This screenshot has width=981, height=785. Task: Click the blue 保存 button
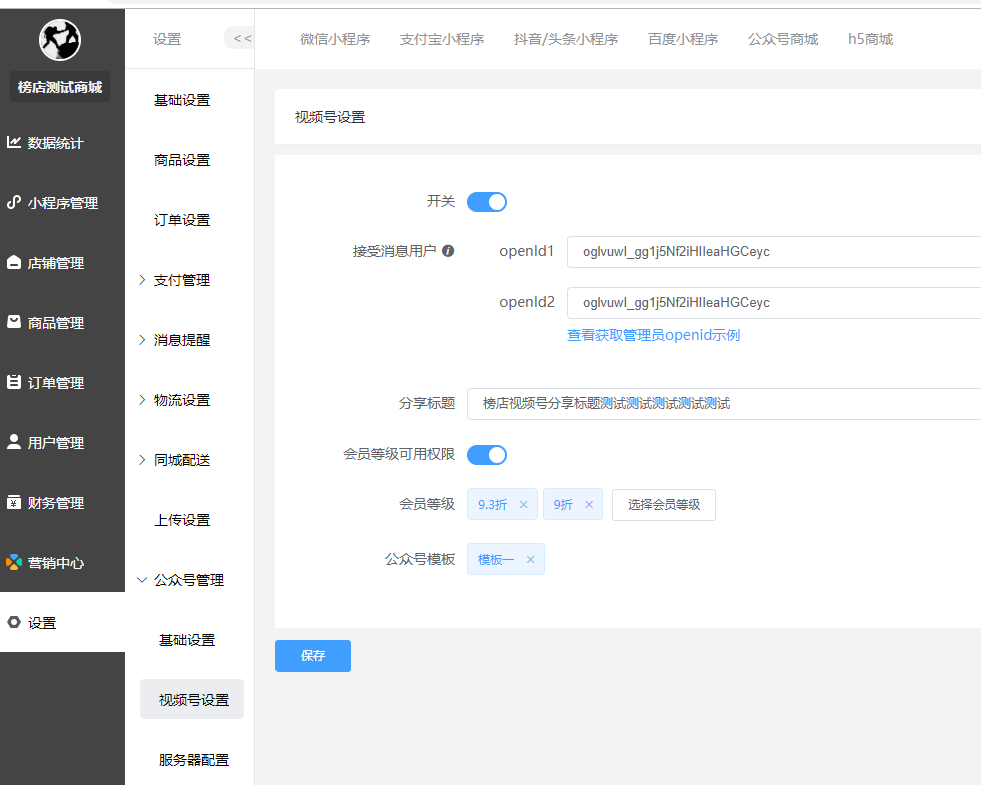click(313, 656)
